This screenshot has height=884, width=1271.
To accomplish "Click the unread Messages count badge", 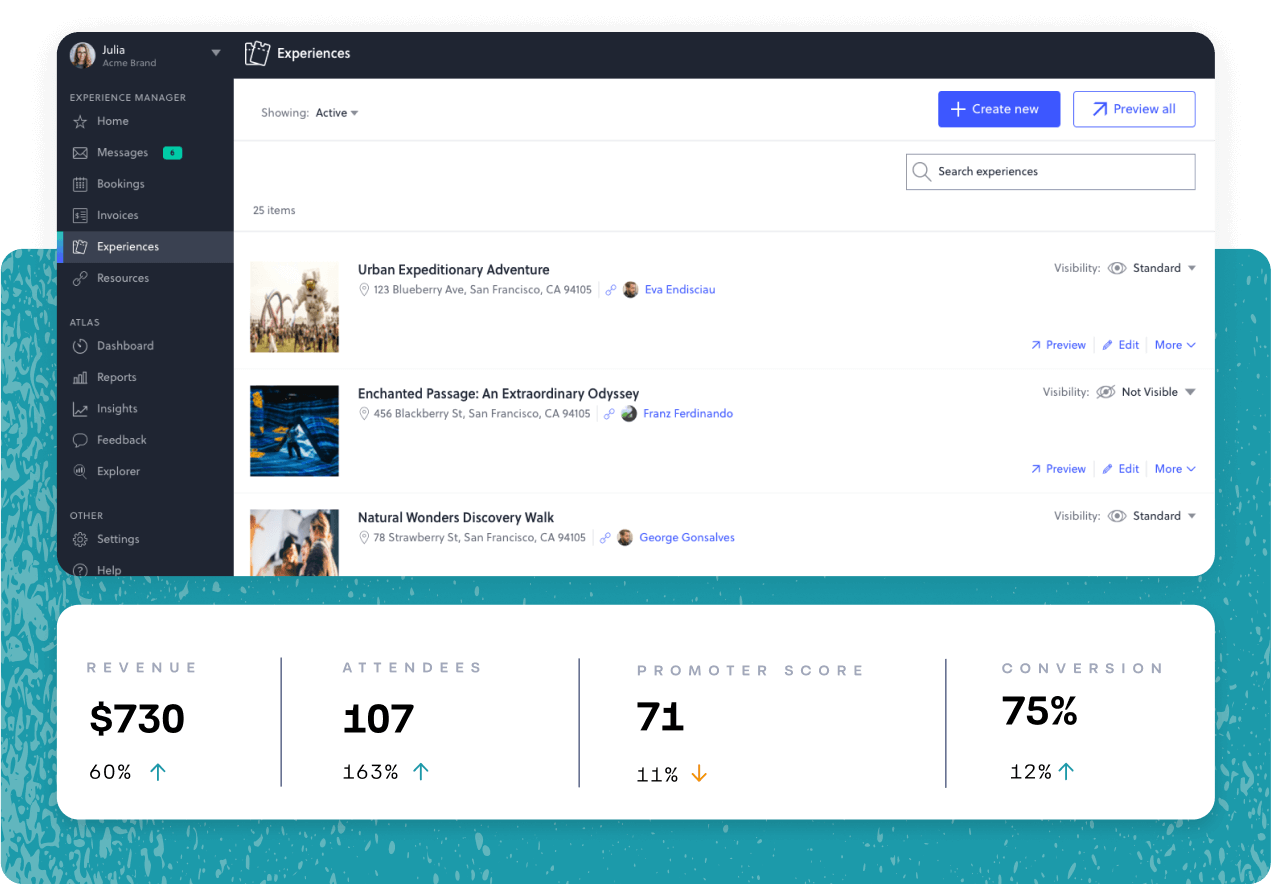I will (x=172, y=153).
